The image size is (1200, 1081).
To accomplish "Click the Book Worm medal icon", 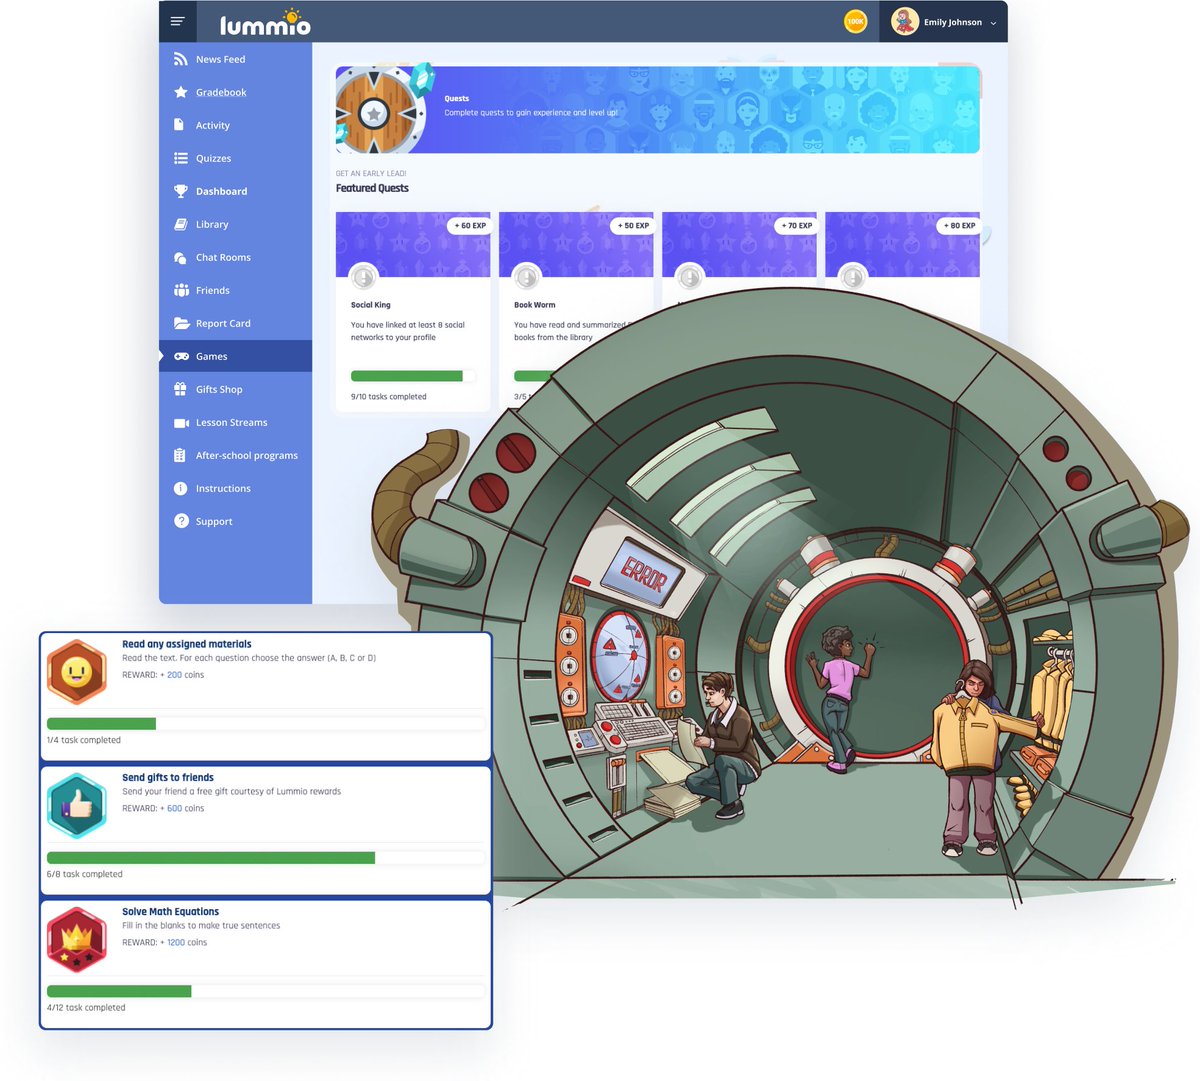I will 526,276.
